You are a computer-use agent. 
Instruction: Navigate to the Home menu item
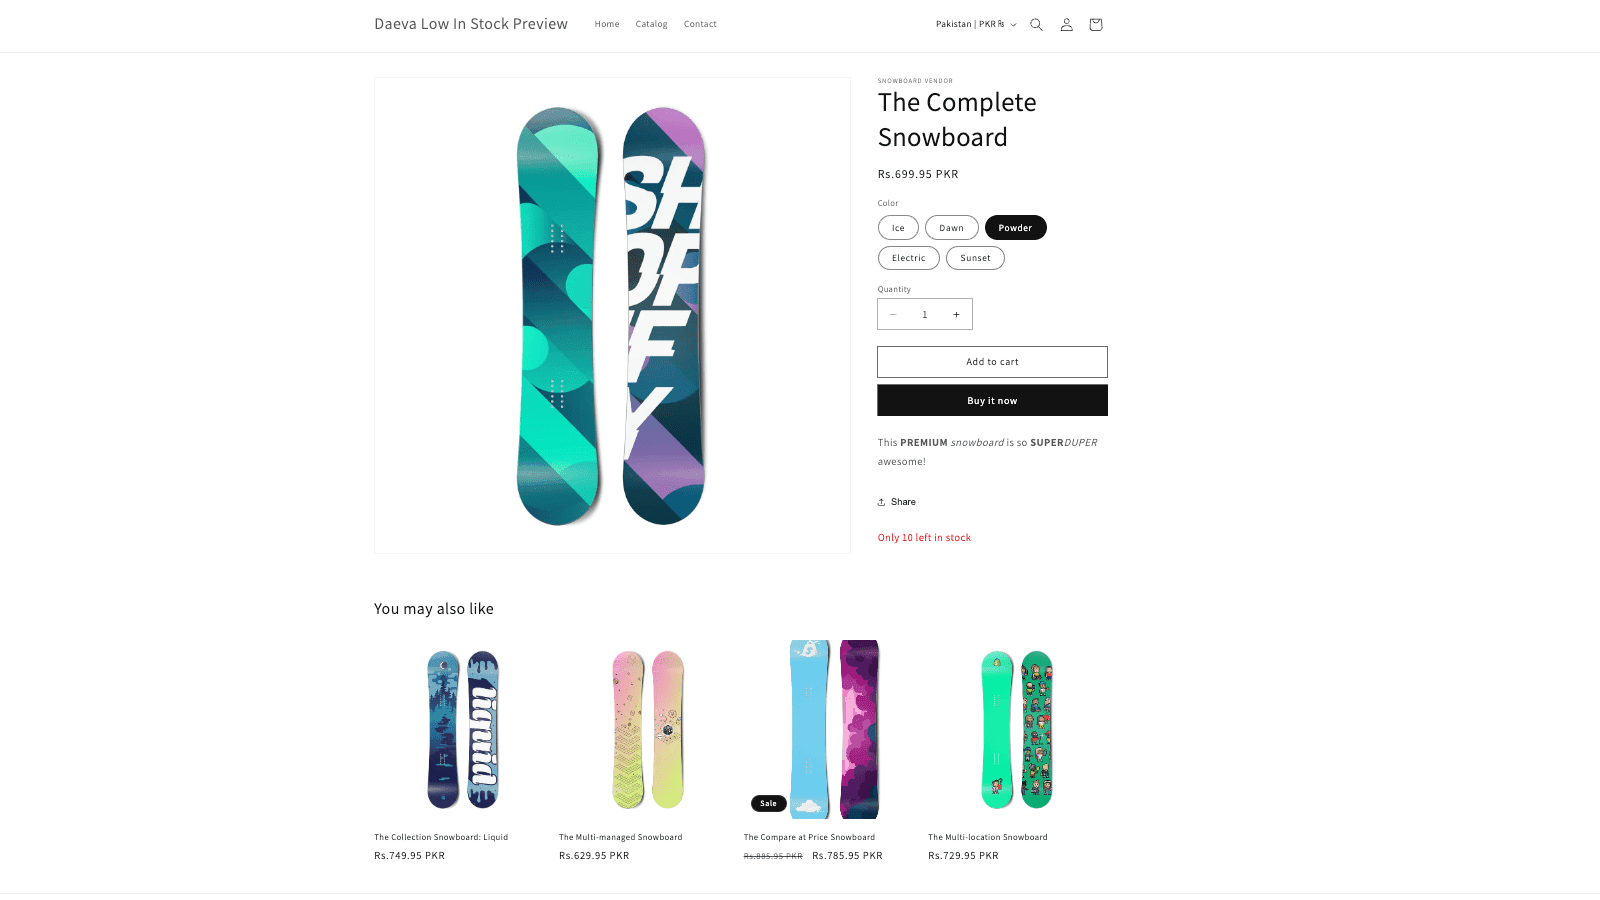(x=607, y=24)
